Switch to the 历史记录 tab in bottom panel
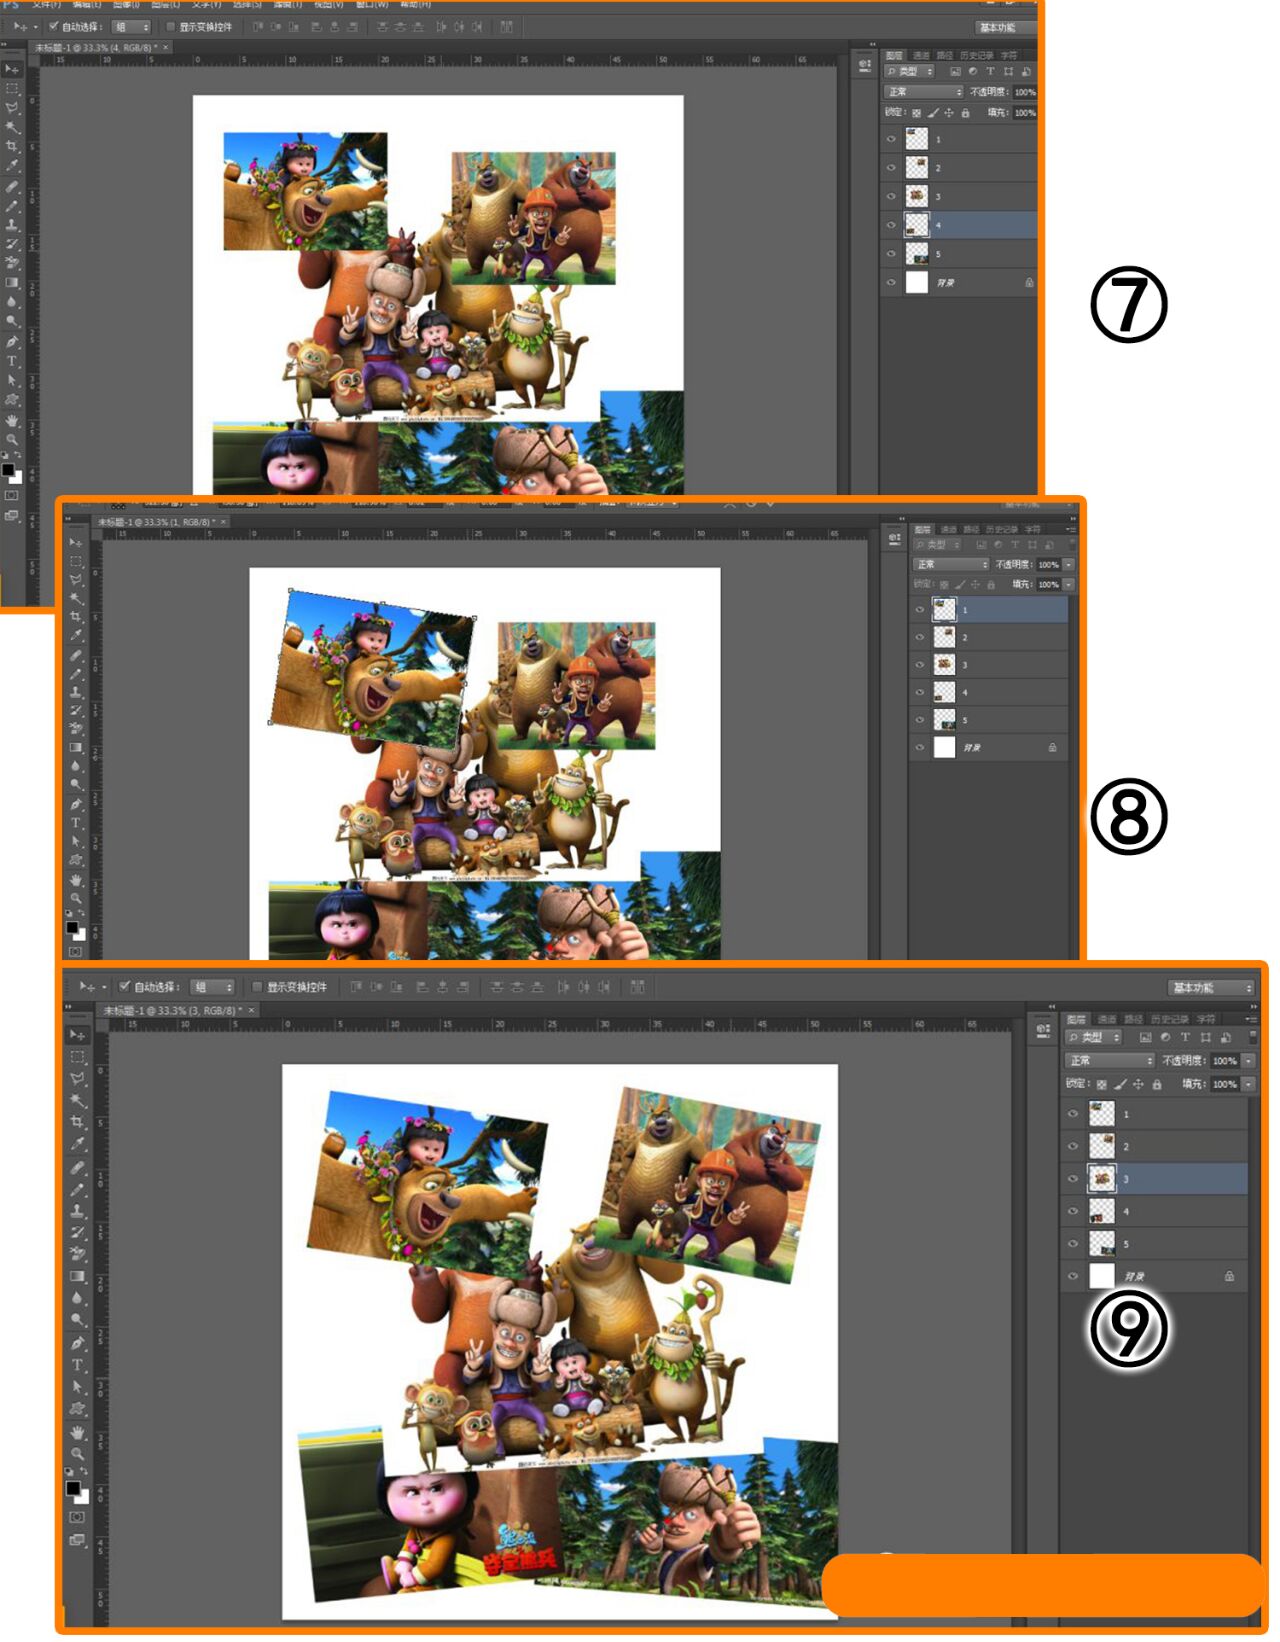Image resolution: width=1280 pixels, height=1642 pixels. click(x=1168, y=1019)
